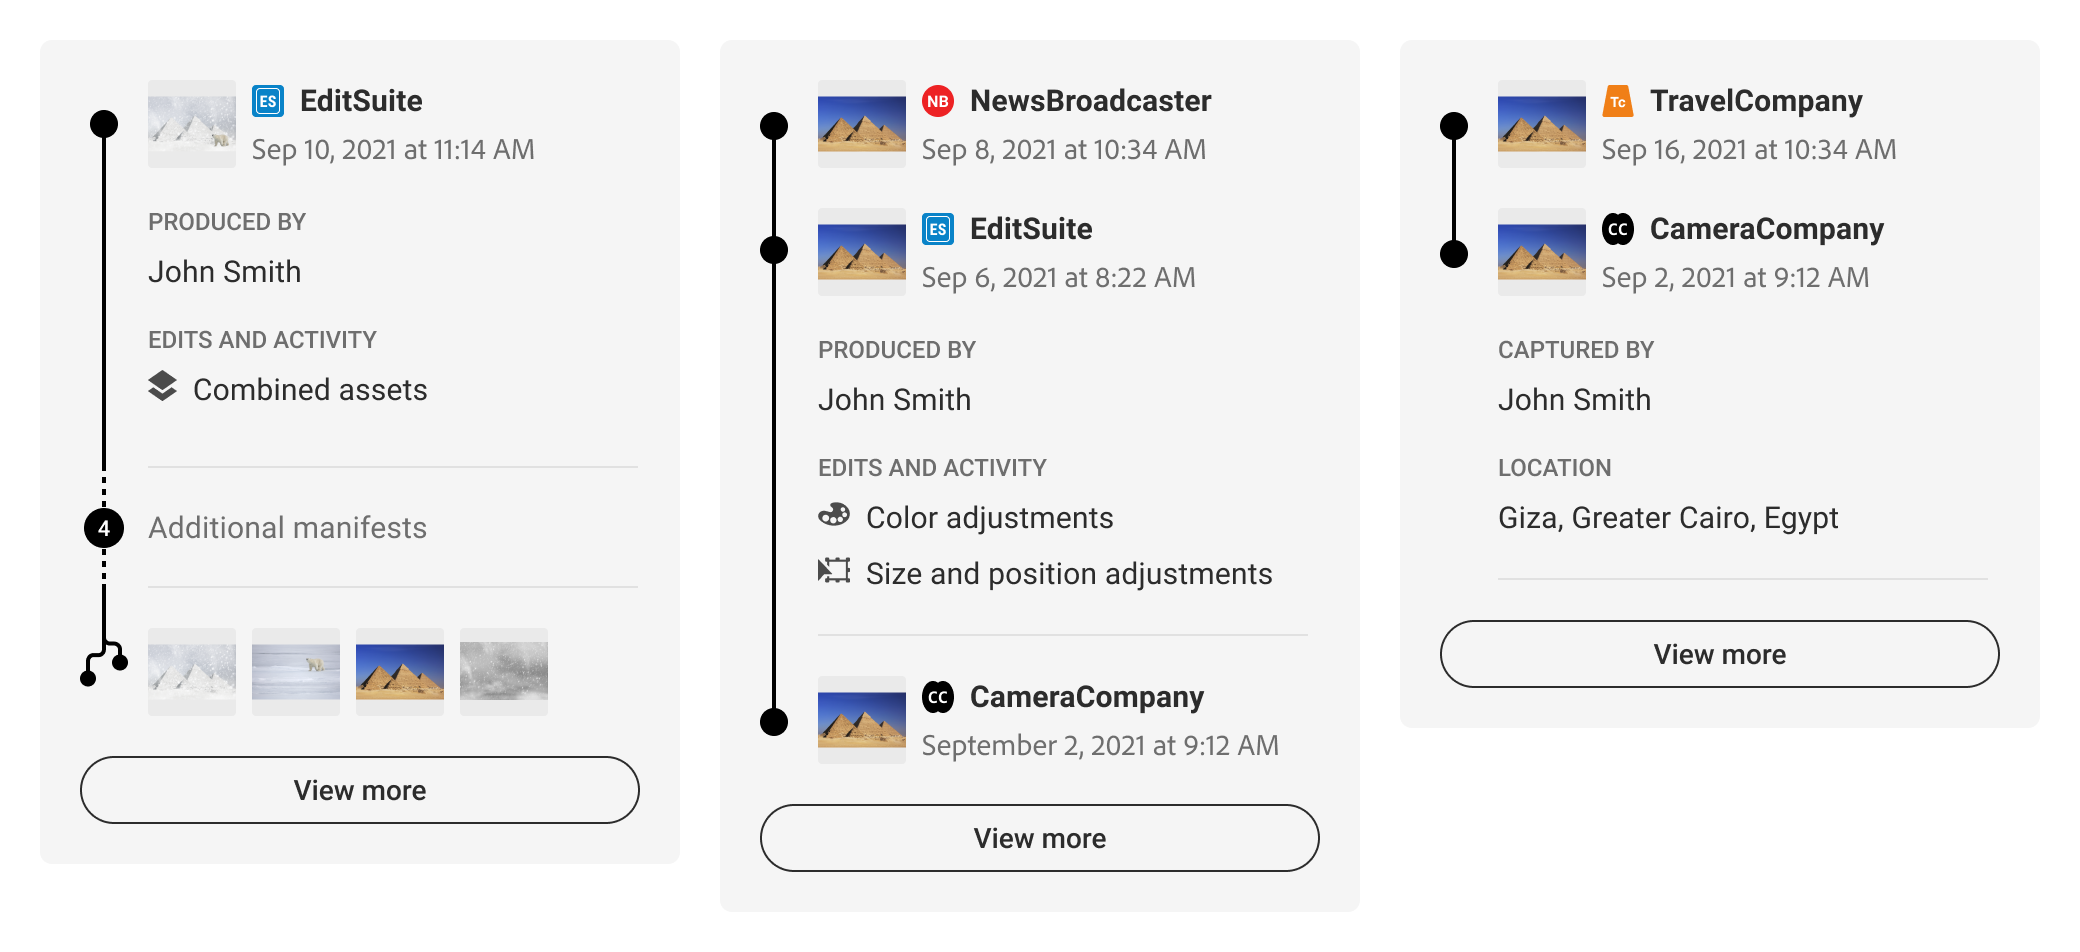The width and height of the screenshot is (2080, 952).
Task: Click the TravelCompany orange Tc icon
Action: point(1618,101)
